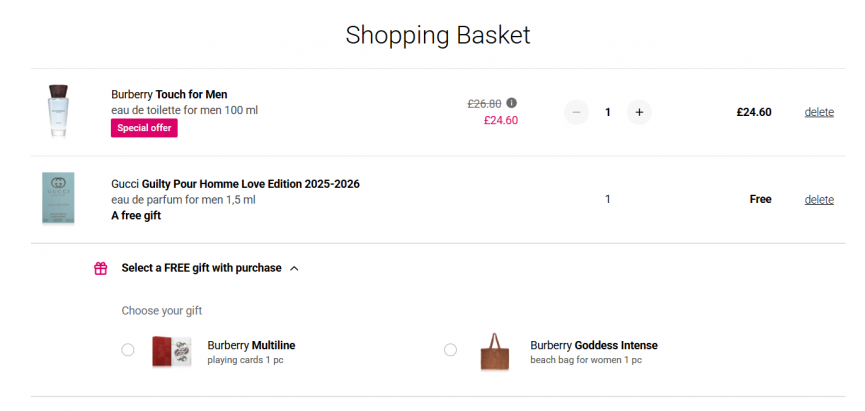The width and height of the screenshot is (865, 411).
Task: Click the pink gift icon
Action: click(x=100, y=268)
